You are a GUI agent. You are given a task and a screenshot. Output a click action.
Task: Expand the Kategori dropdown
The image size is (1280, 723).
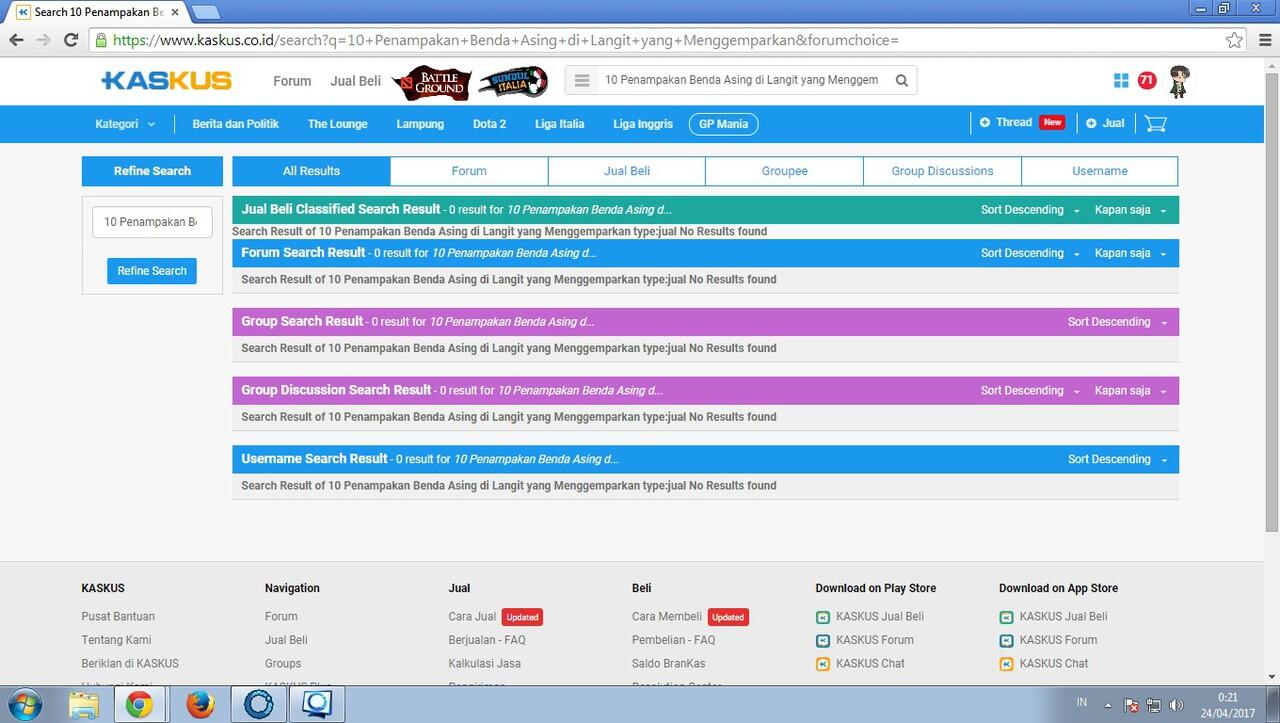(126, 124)
